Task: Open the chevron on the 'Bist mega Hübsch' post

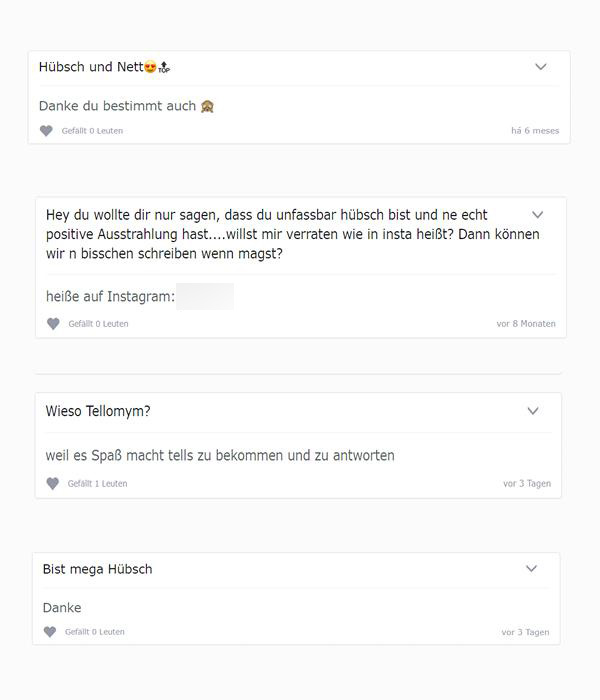Action: [x=531, y=569]
